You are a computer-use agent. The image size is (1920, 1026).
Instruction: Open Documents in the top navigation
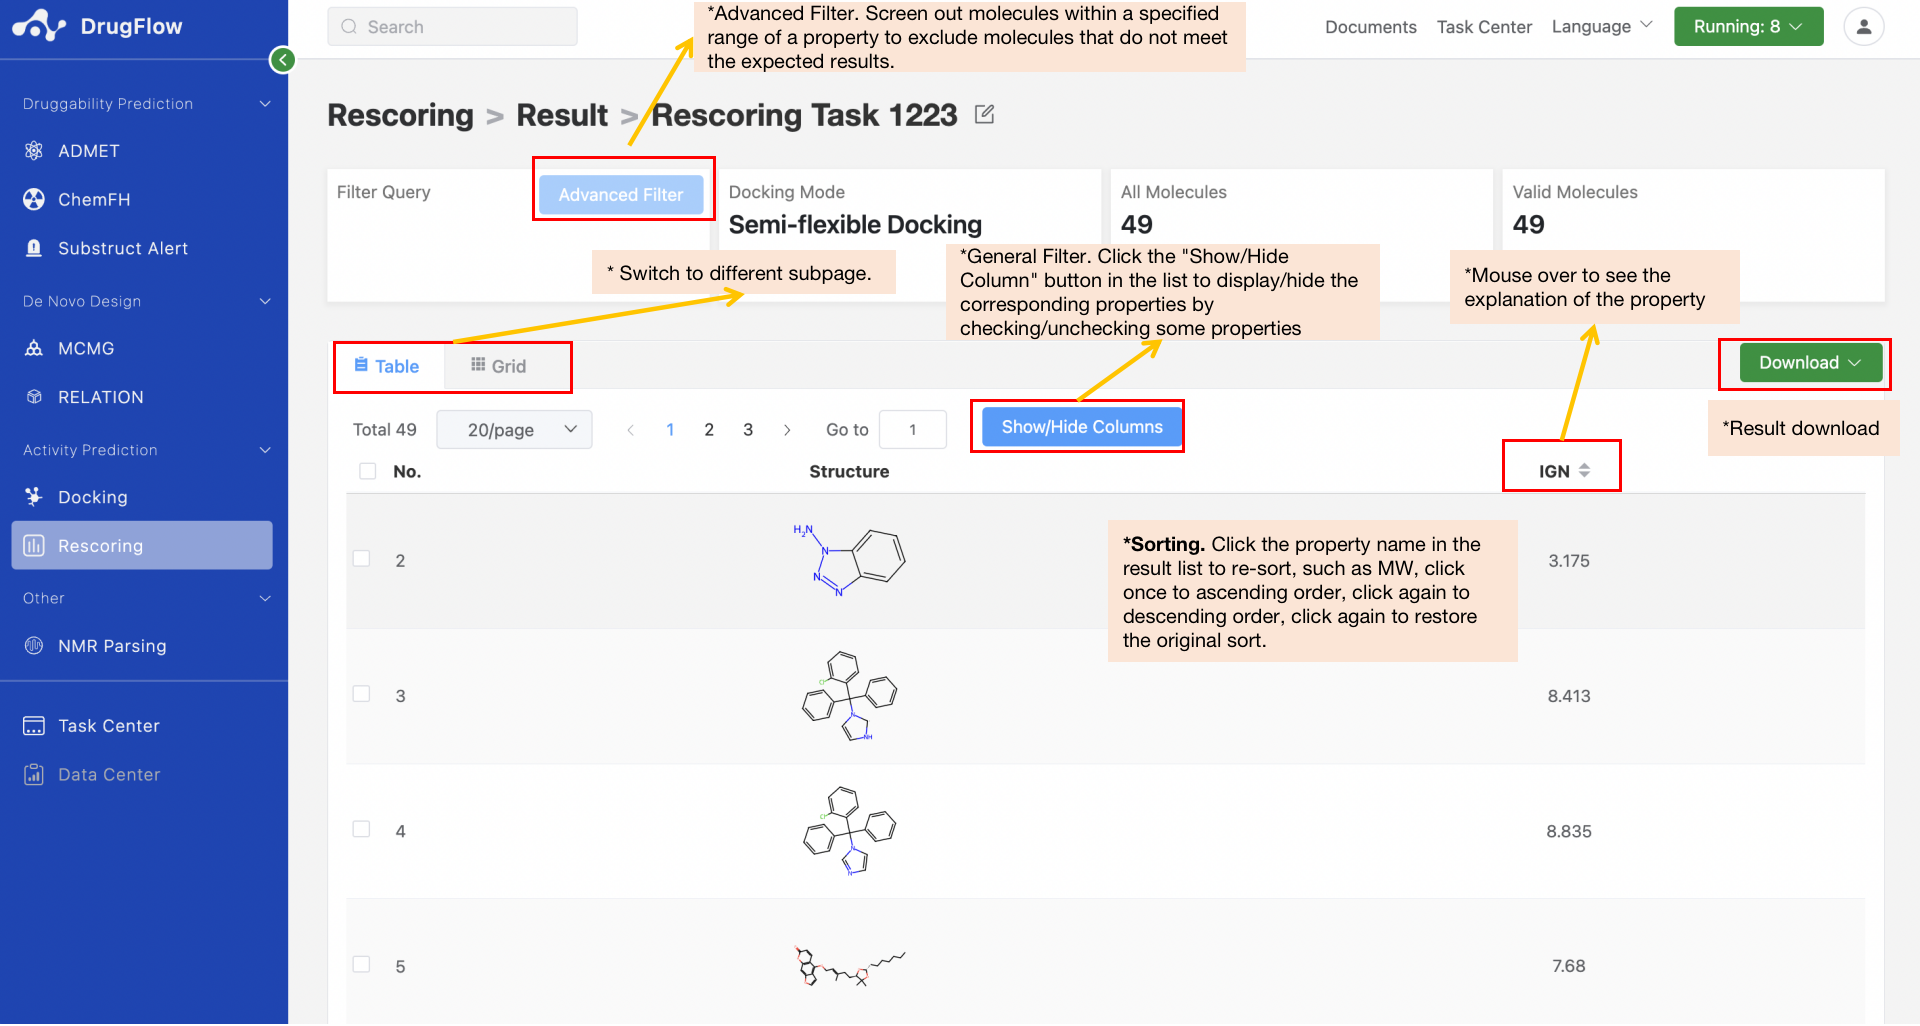[1370, 27]
